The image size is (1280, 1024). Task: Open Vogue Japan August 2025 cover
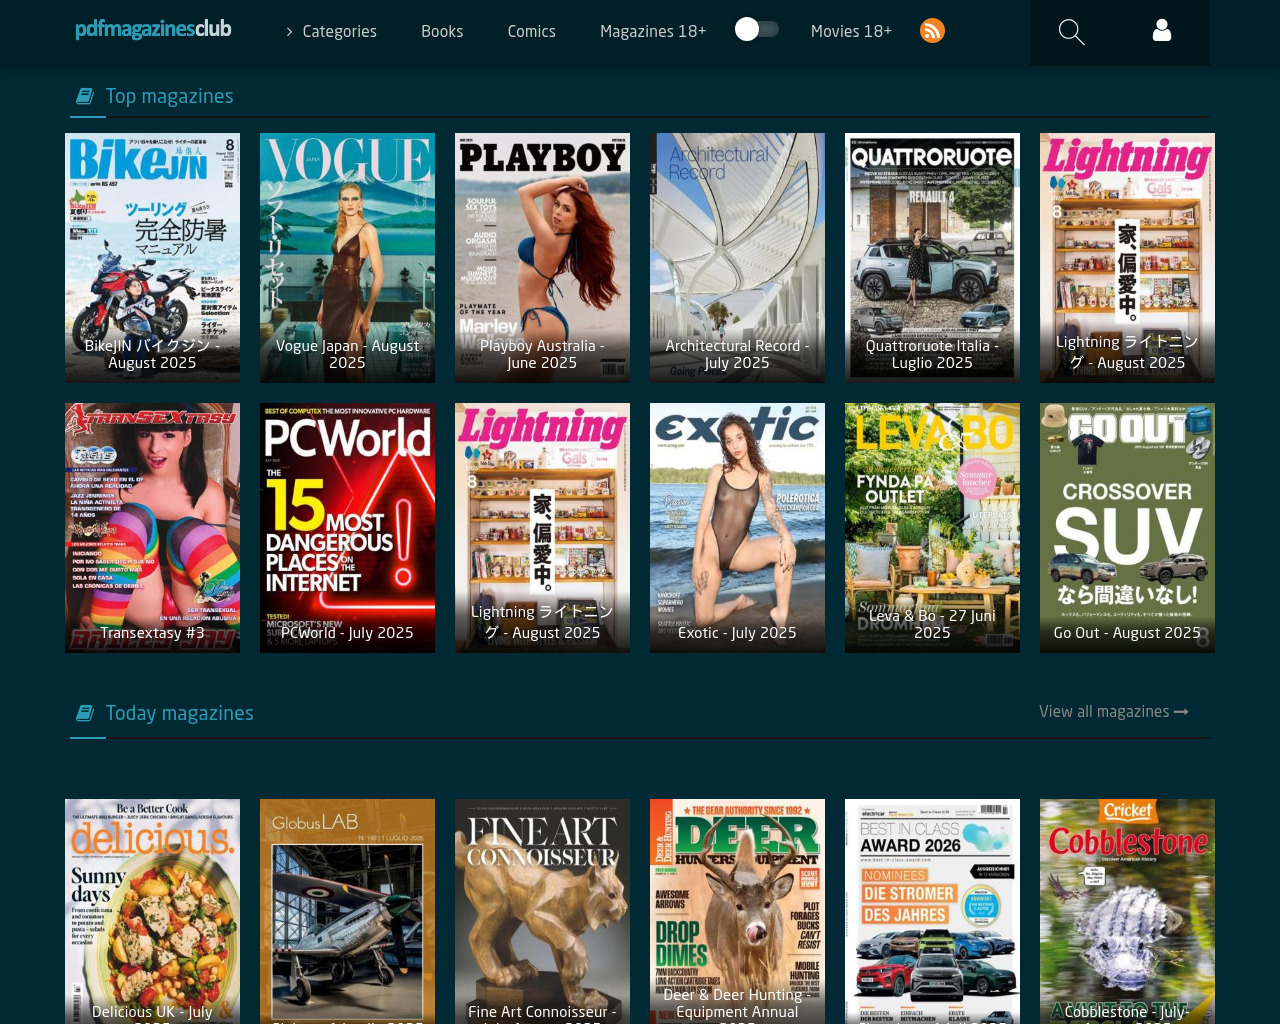click(x=347, y=258)
